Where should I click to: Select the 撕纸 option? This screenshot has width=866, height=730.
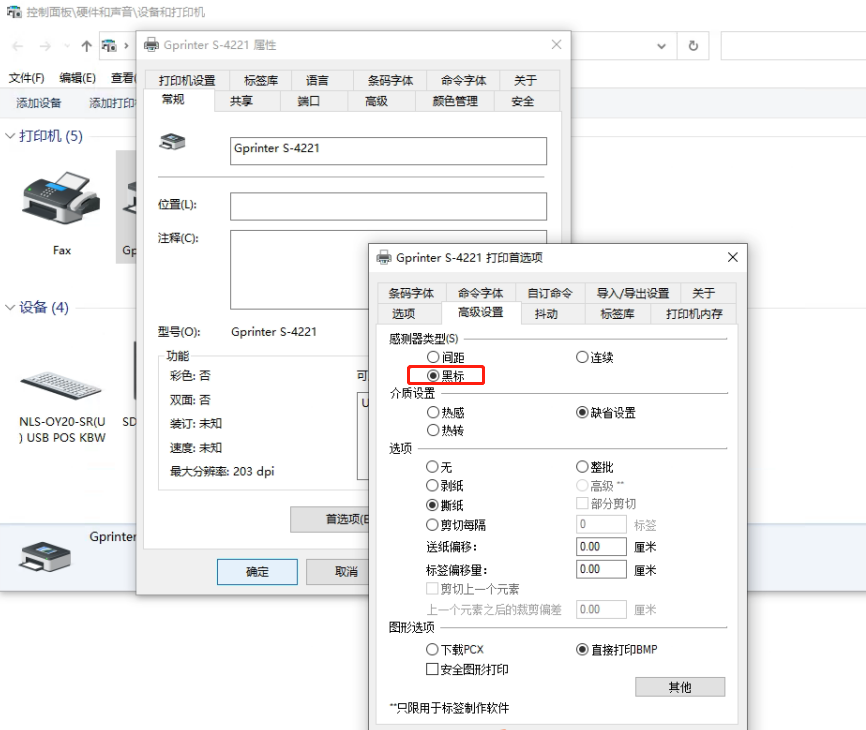[432, 505]
